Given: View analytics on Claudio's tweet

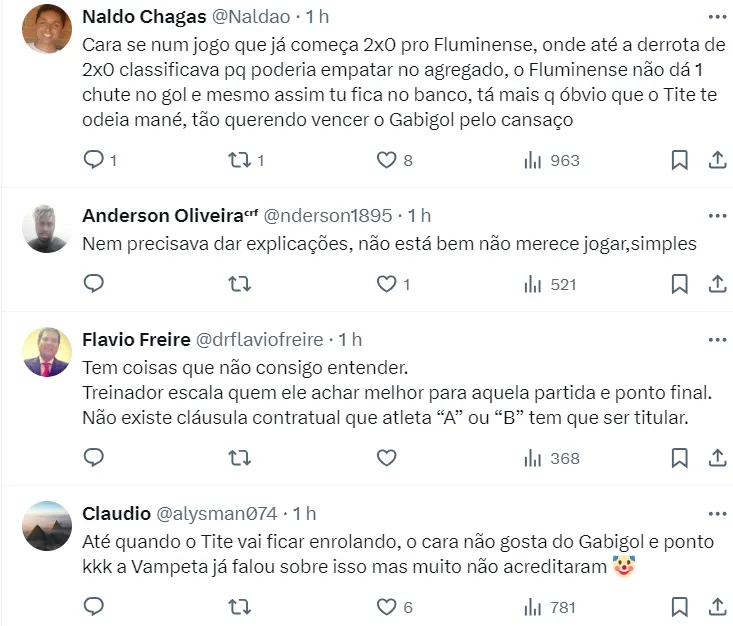Looking at the screenshot, I should (x=533, y=606).
